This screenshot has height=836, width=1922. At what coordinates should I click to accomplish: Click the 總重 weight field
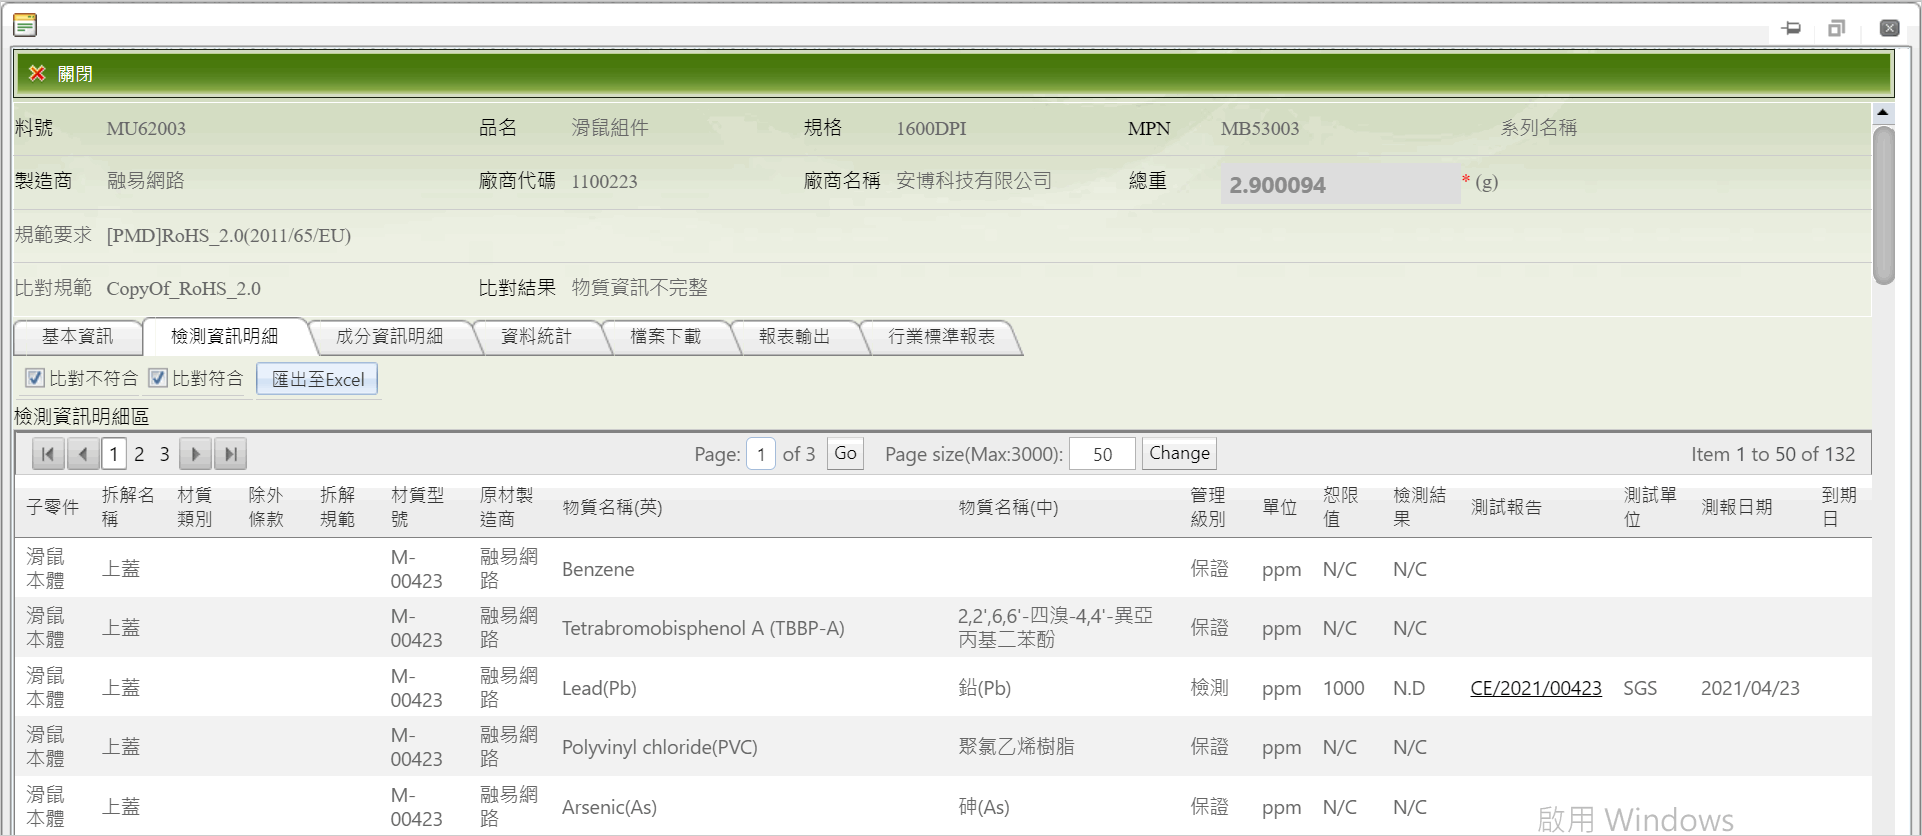pos(1340,184)
